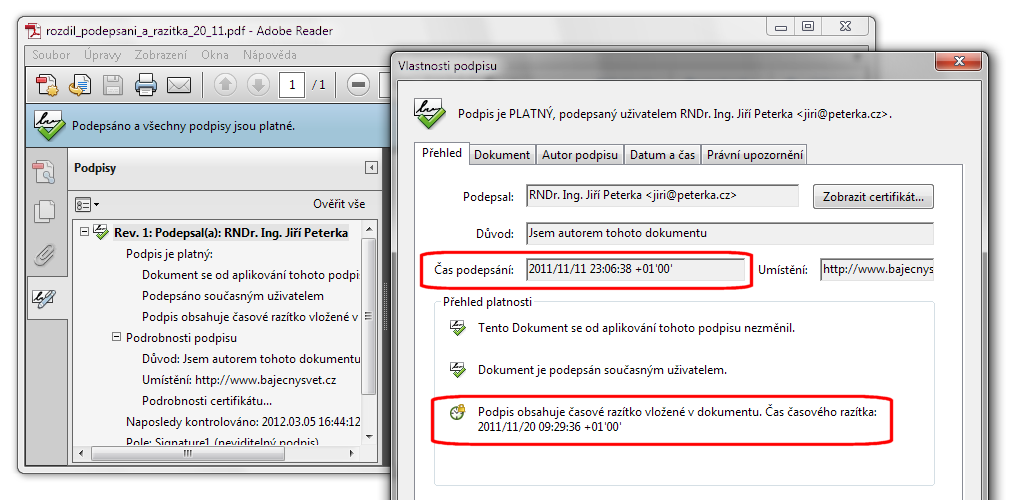The image size is (1020, 500).
Task: Select 'Podpis je platný:' tree row
Action: click(x=170, y=254)
